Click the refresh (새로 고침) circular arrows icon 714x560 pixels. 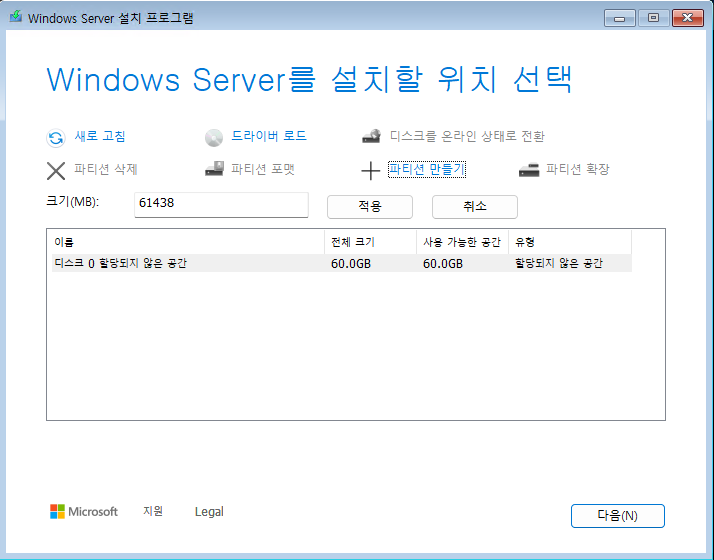pyautogui.click(x=56, y=137)
